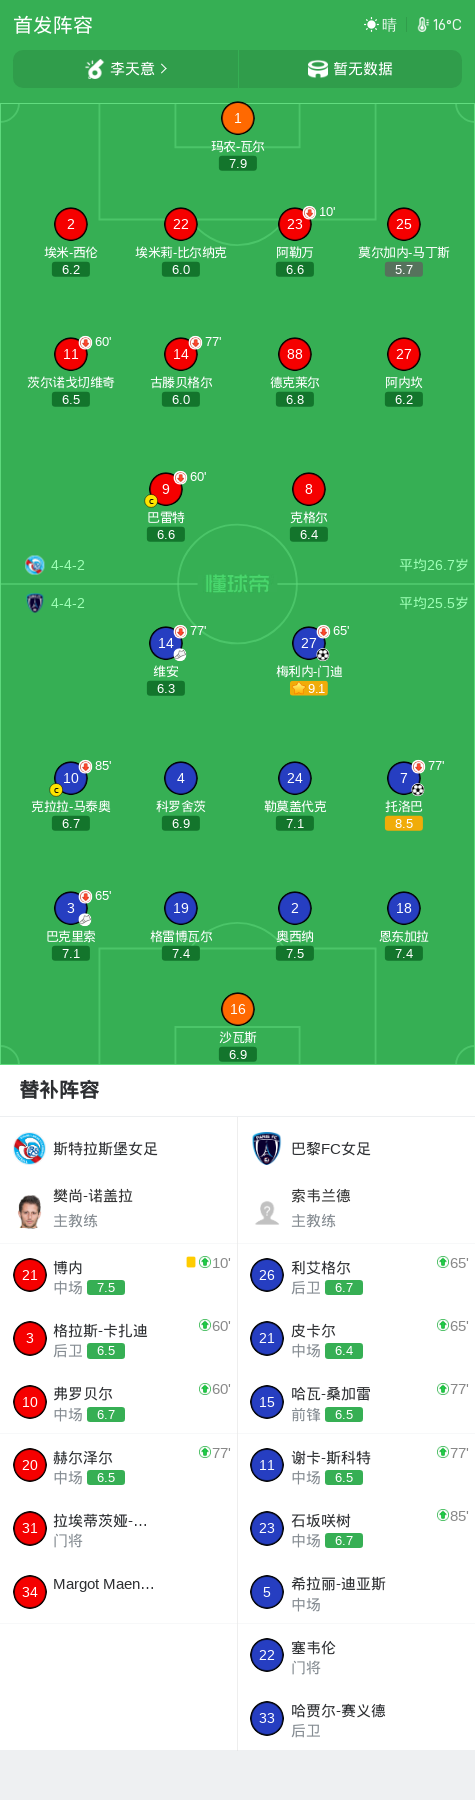Tap goalkeeper number 1 玛农-瓦尔 jersey icon
This screenshot has height=1800, width=475.
pos(237,118)
